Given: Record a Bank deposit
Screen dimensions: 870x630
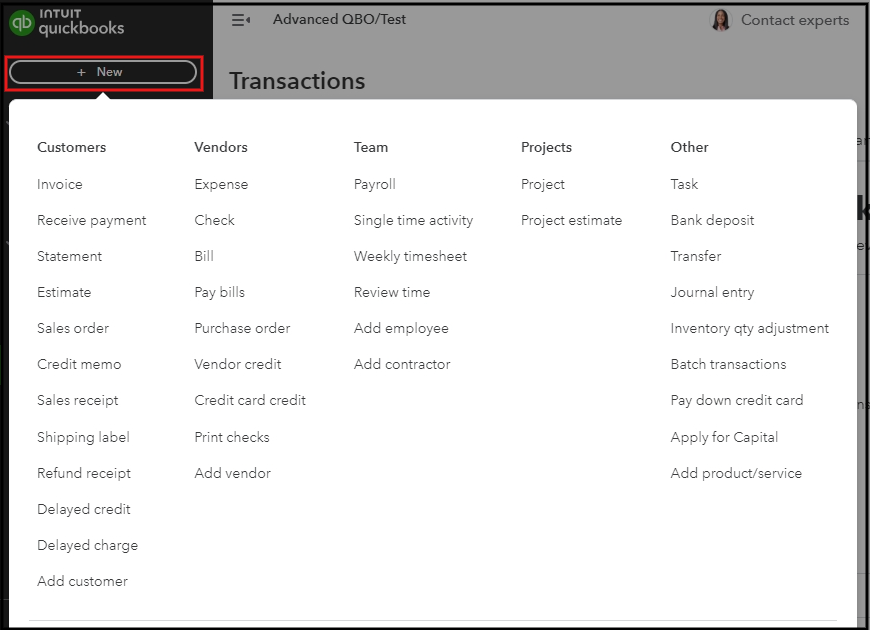Looking at the screenshot, I should (712, 220).
